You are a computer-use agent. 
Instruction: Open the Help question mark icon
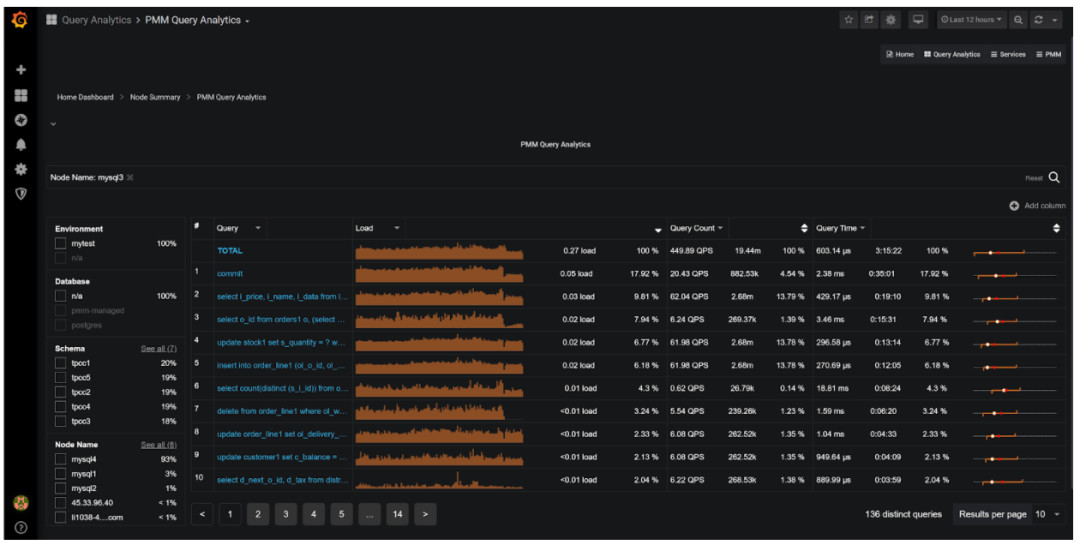click(x=21, y=528)
